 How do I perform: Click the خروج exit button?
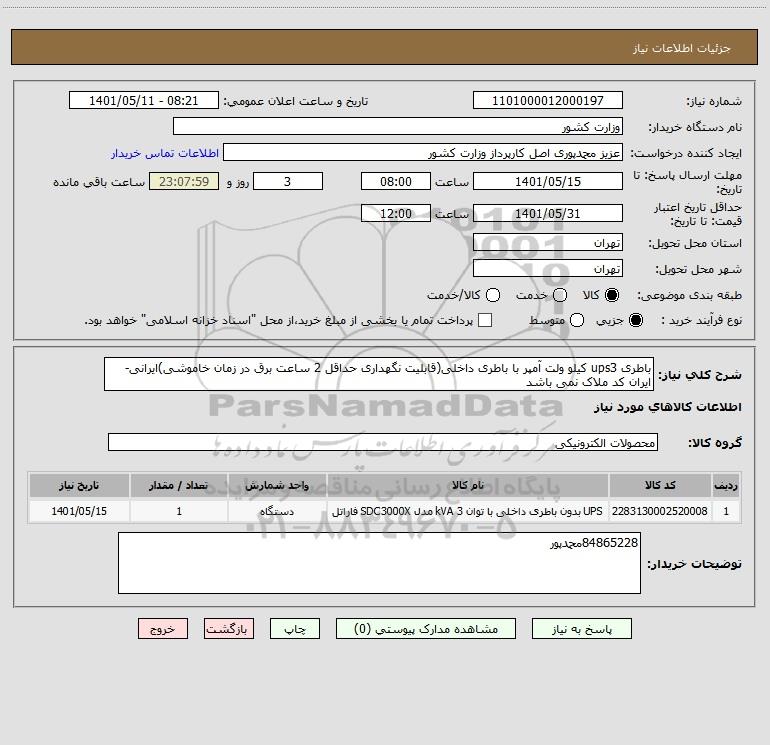click(163, 629)
